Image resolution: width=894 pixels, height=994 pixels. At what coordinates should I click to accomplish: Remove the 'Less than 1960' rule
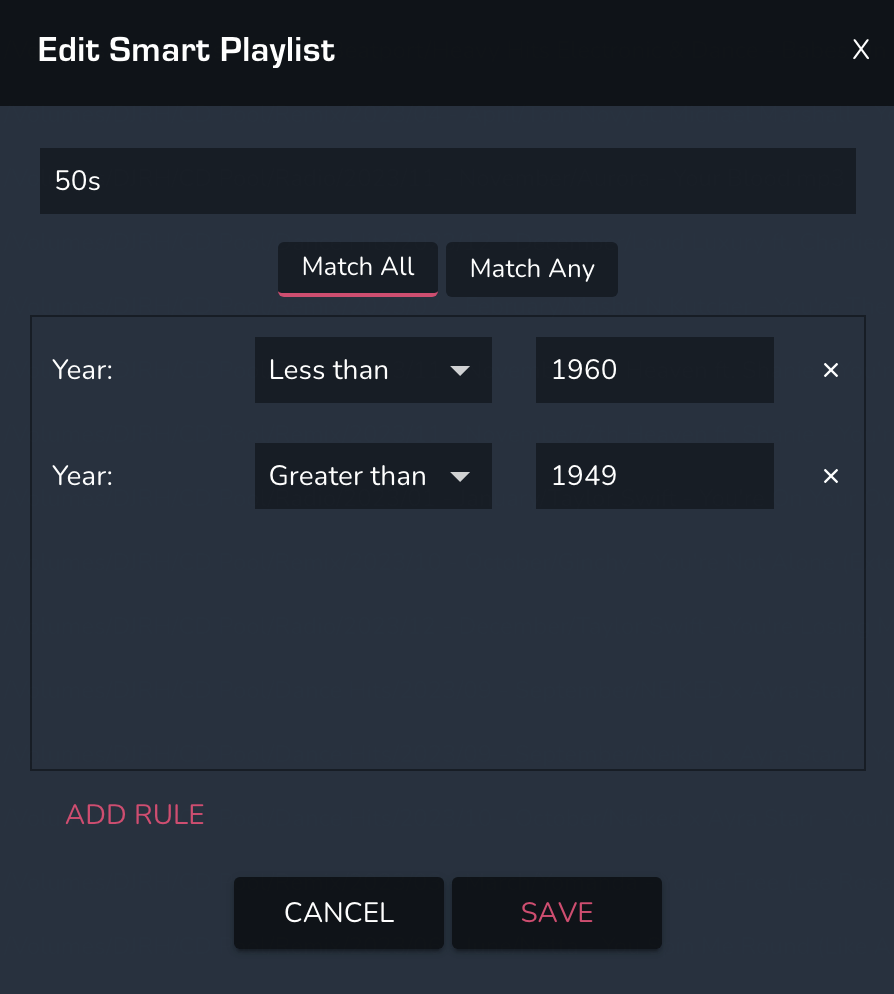point(830,370)
